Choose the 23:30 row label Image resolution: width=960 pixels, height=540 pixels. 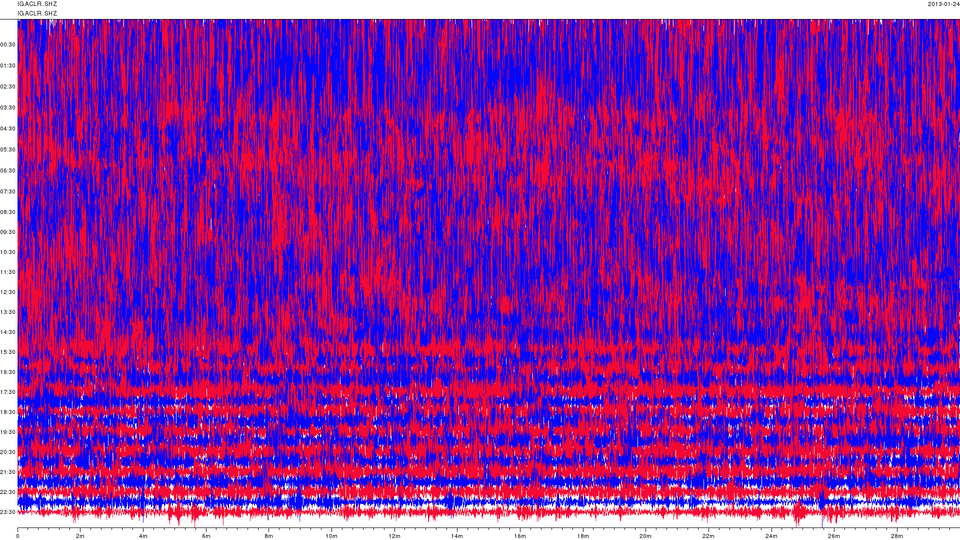(7, 512)
